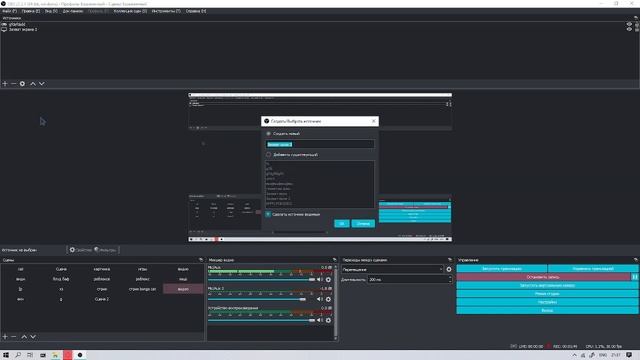Select scene named xs
The image size is (640, 360).
[61, 289]
